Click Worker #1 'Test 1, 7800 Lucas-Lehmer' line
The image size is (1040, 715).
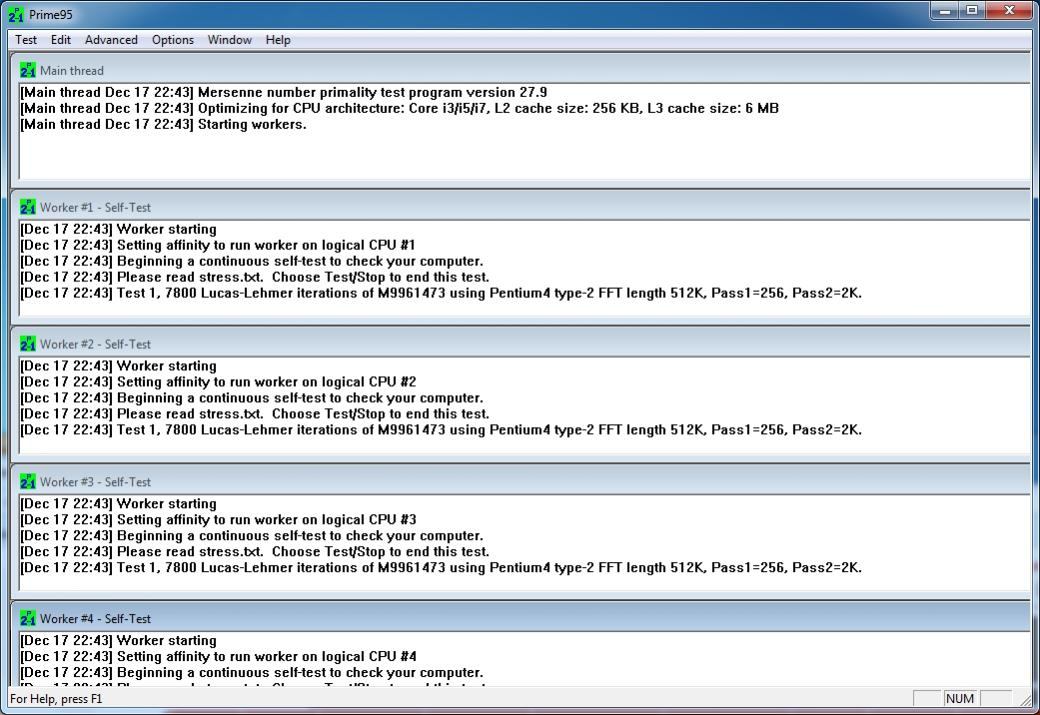441,292
